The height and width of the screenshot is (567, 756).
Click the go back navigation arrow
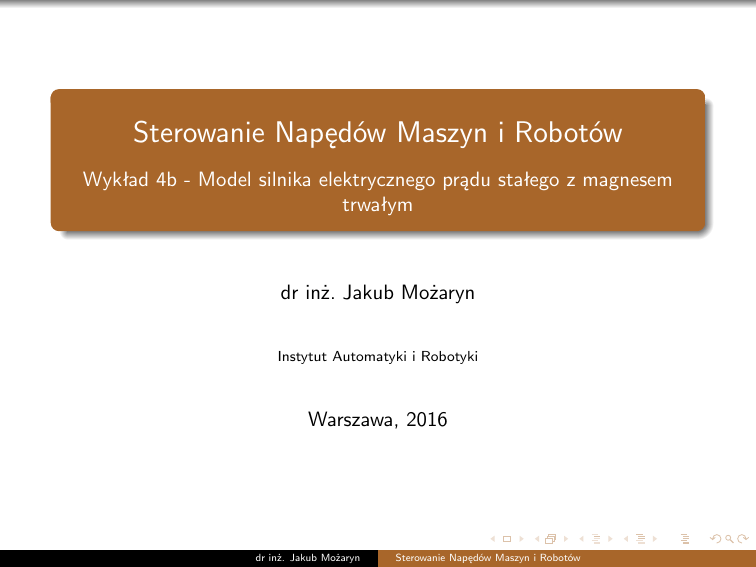point(713,540)
